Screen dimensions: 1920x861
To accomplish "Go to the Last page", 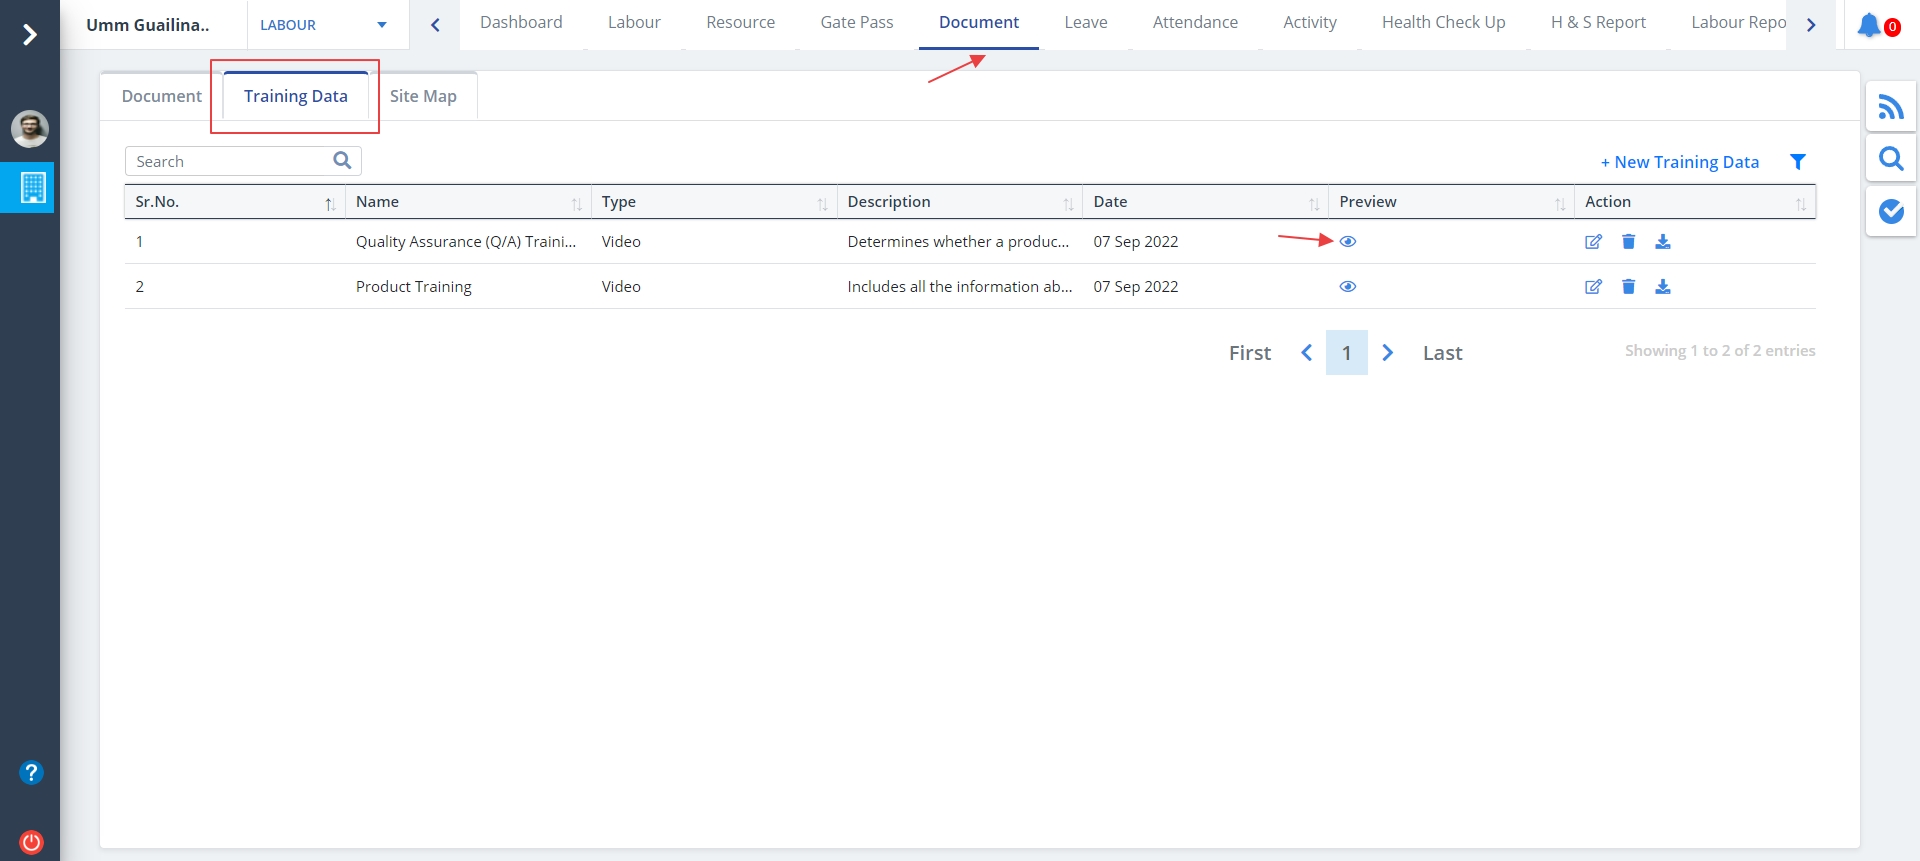I will coord(1441,353).
